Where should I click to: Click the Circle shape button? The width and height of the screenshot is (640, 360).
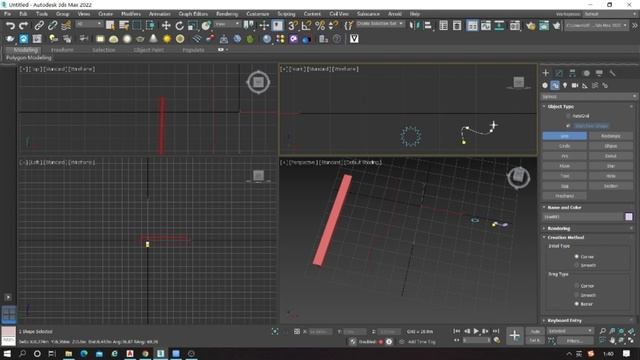click(564, 146)
